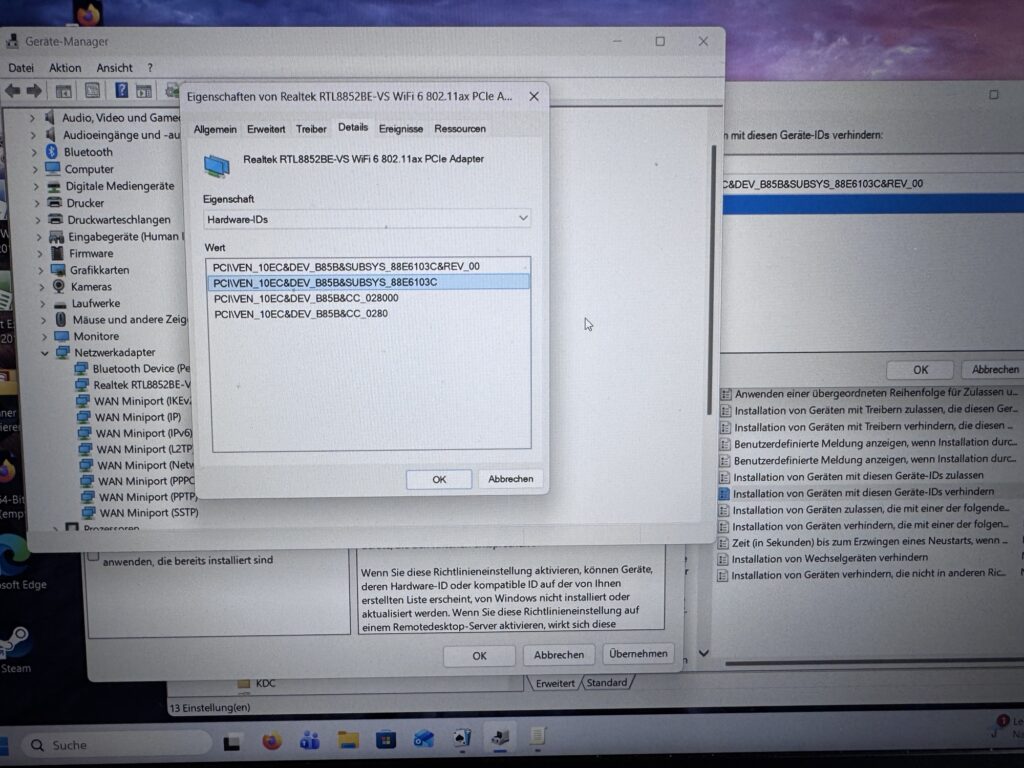Viewport: 1024px width, 768px height.
Task: Select the Bluetooth category icon
Action: pos(51,152)
